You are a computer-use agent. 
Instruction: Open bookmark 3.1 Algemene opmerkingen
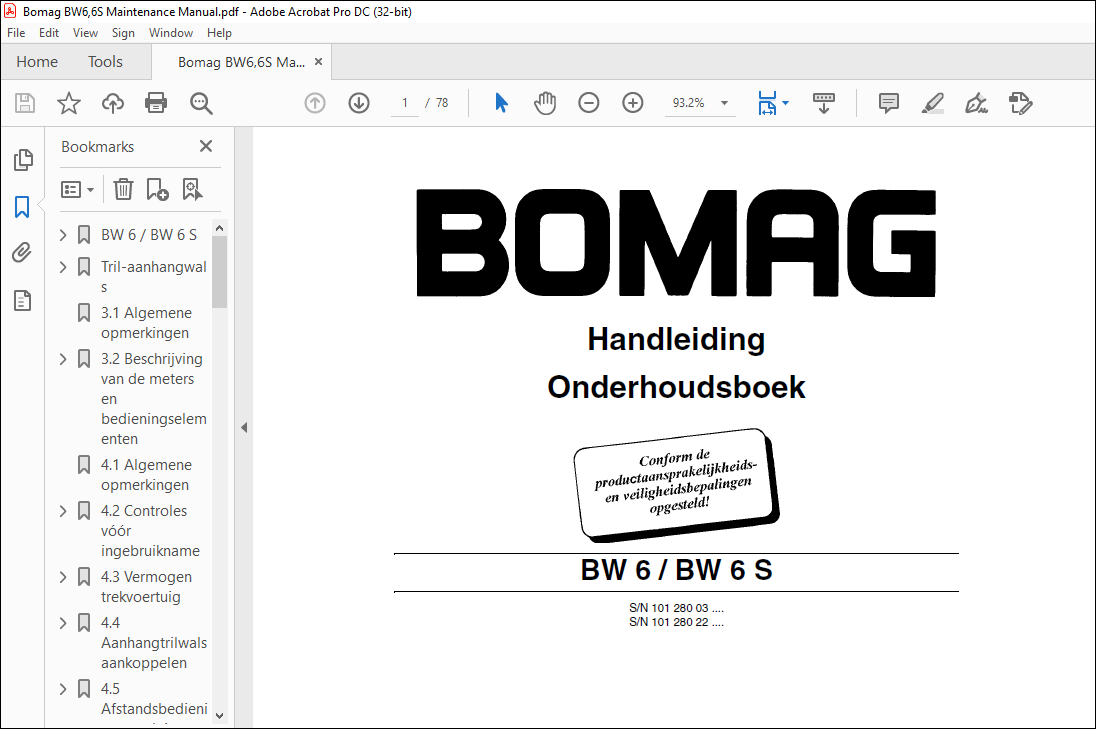coord(145,323)
